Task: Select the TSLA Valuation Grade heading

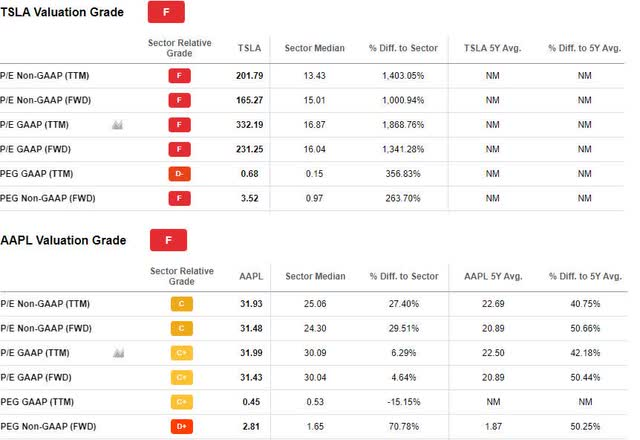Action: pos(62,12)
